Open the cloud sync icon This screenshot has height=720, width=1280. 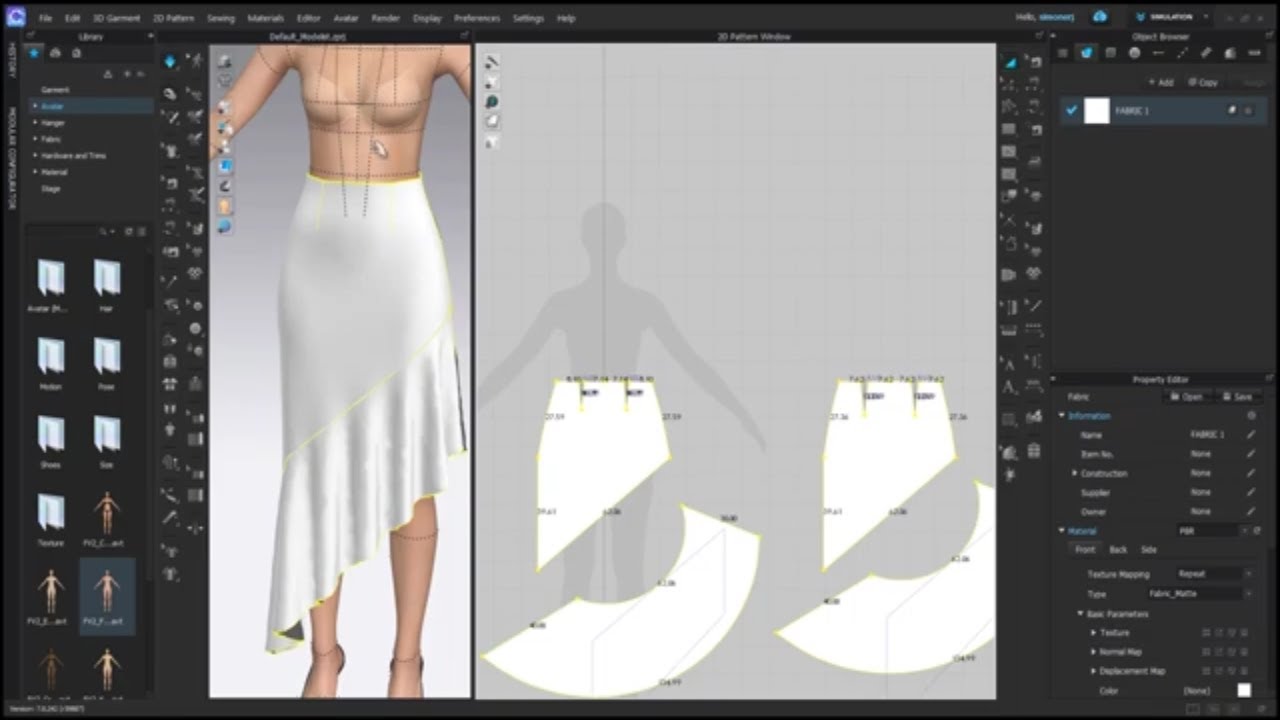1100,17
